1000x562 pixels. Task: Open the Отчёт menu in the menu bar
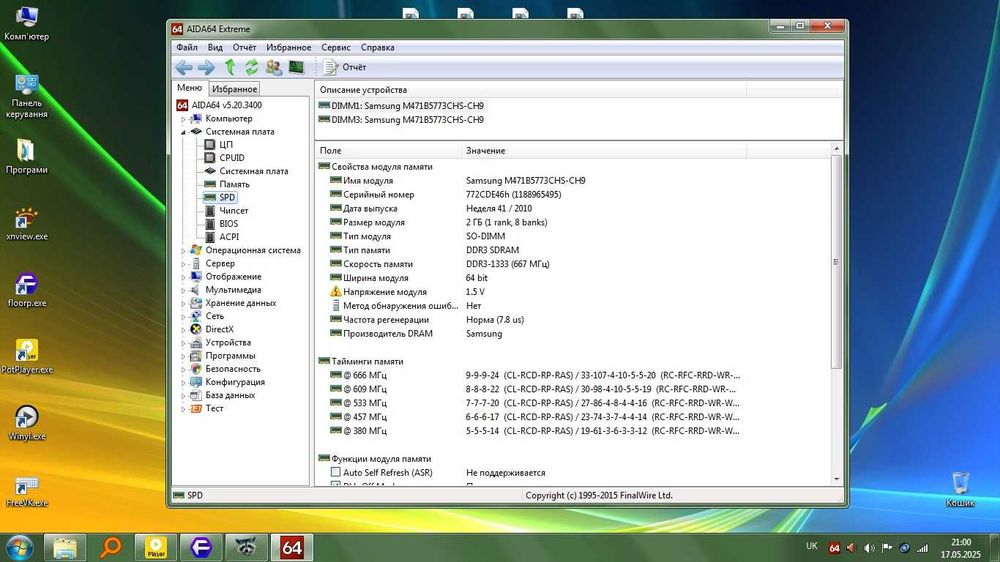(244, 47)
